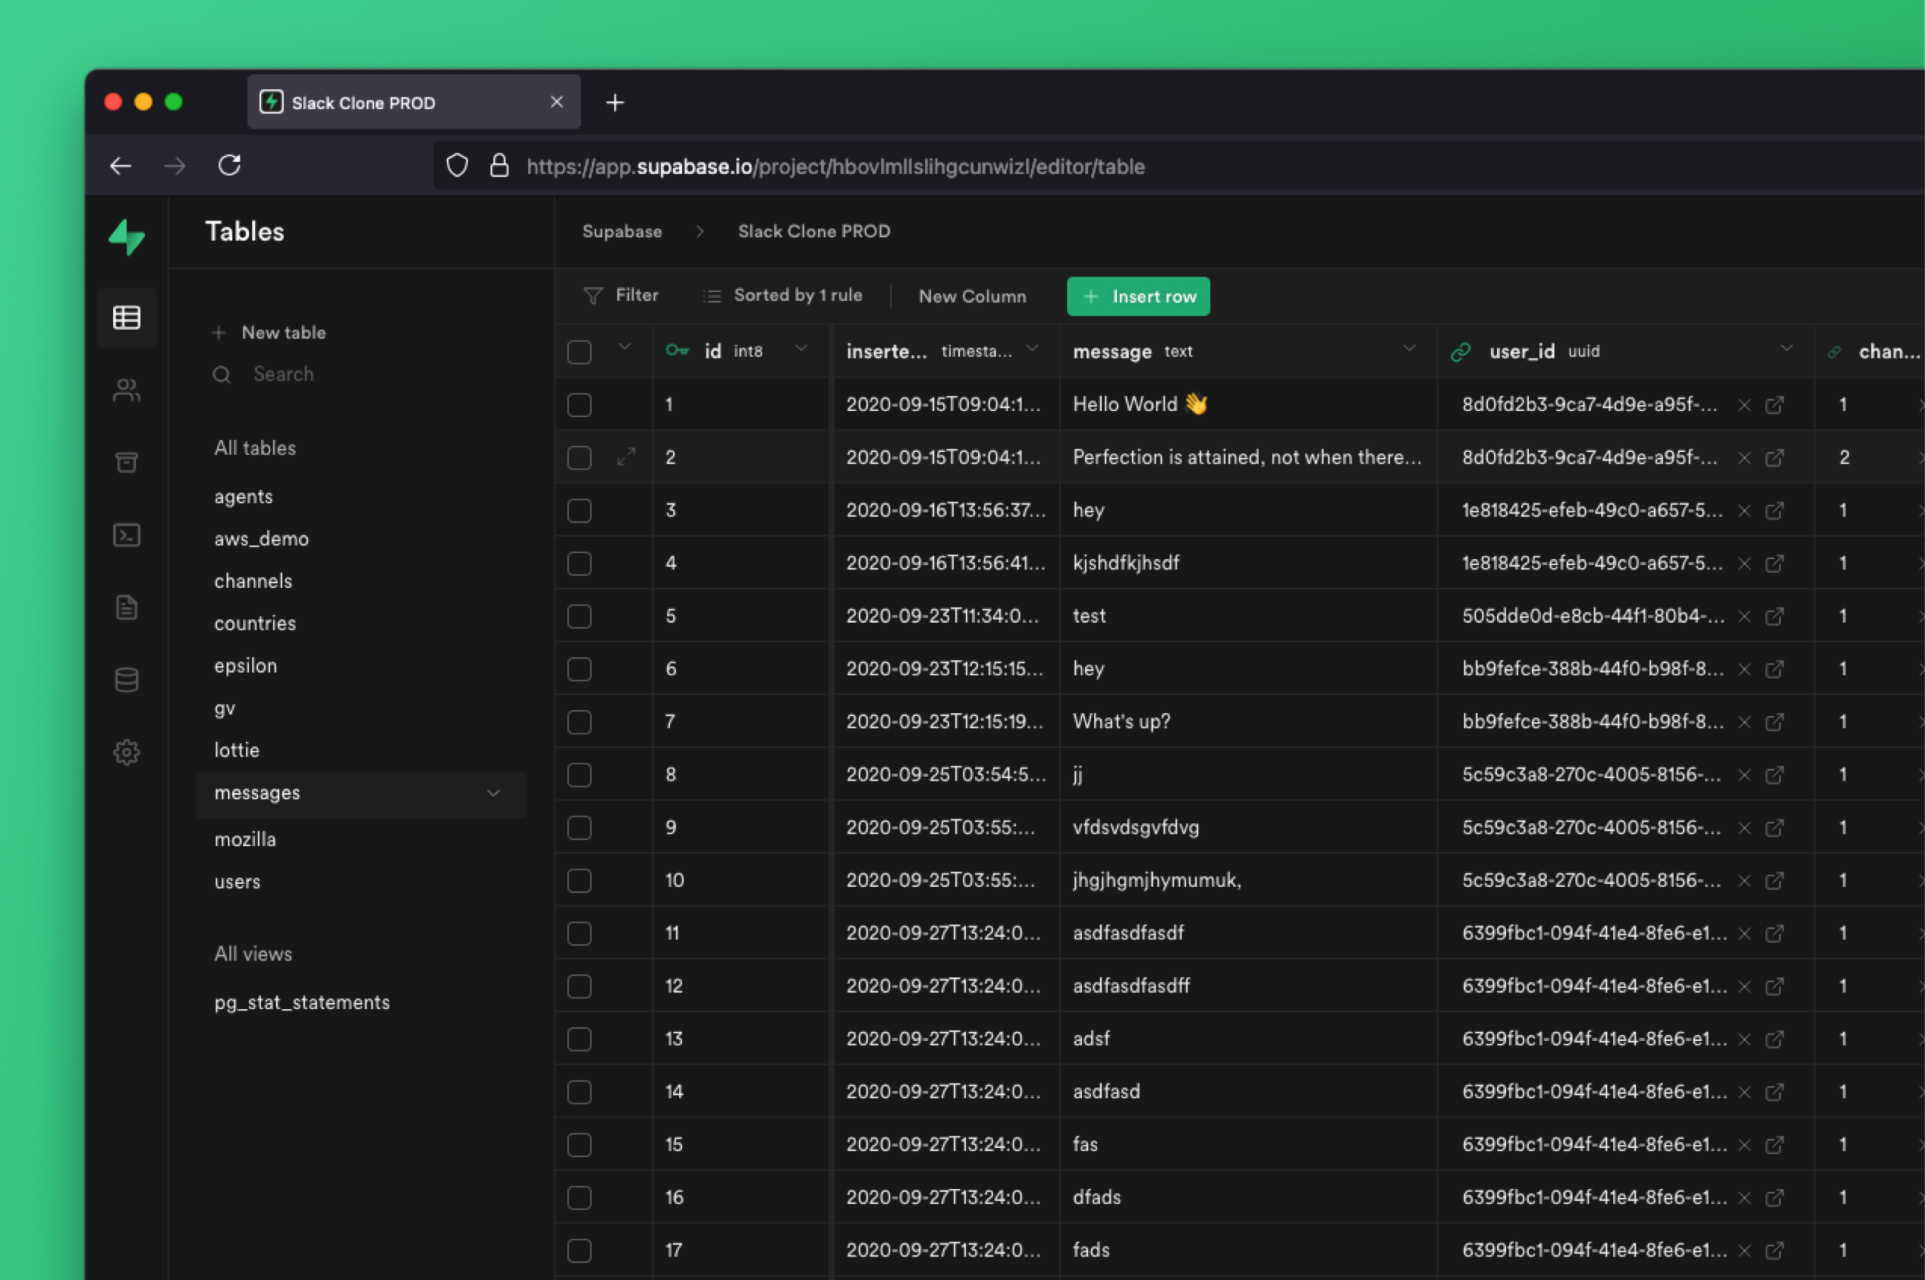Open a new browser tab with plus

click(x=615, y=103)
